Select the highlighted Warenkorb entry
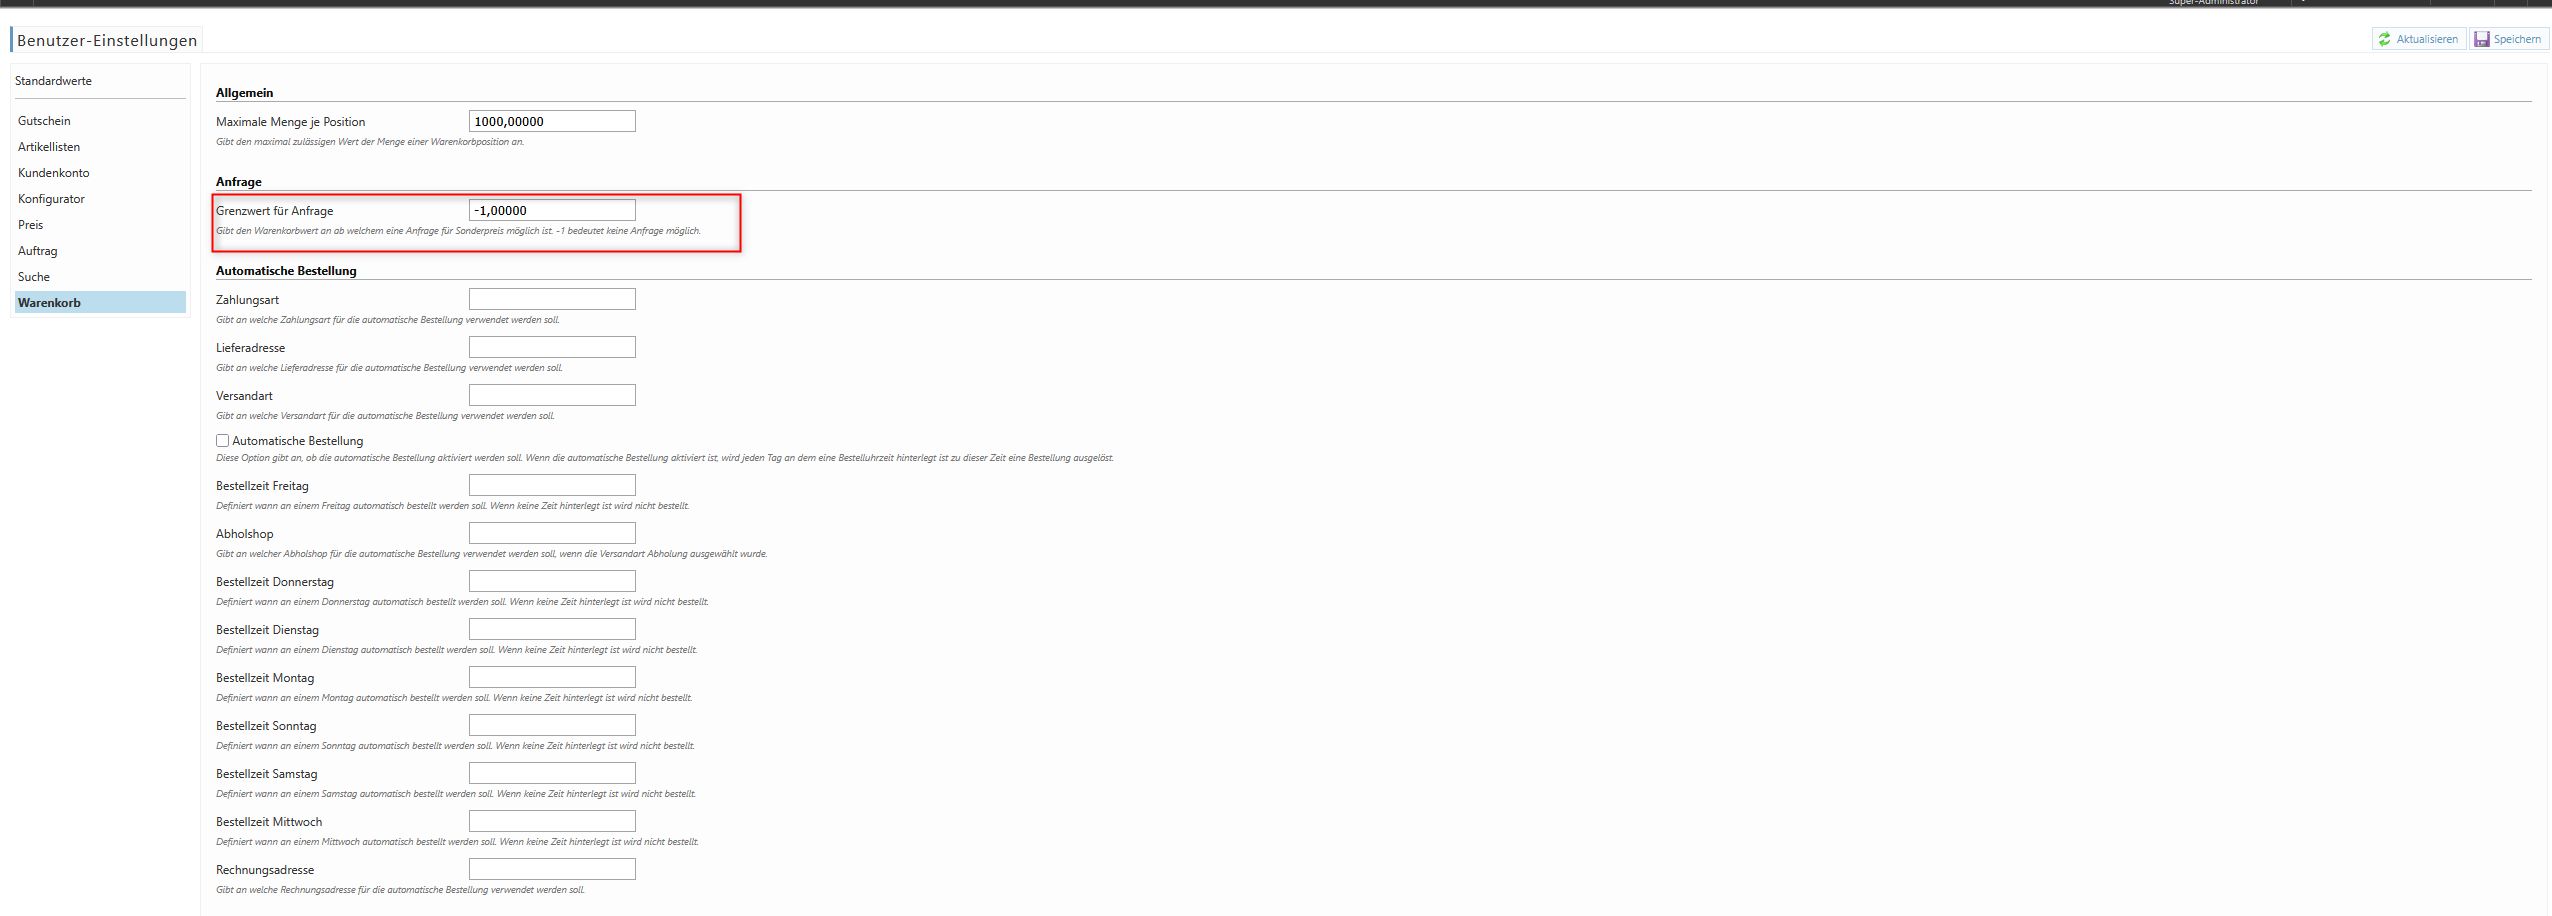 point(50,303)
